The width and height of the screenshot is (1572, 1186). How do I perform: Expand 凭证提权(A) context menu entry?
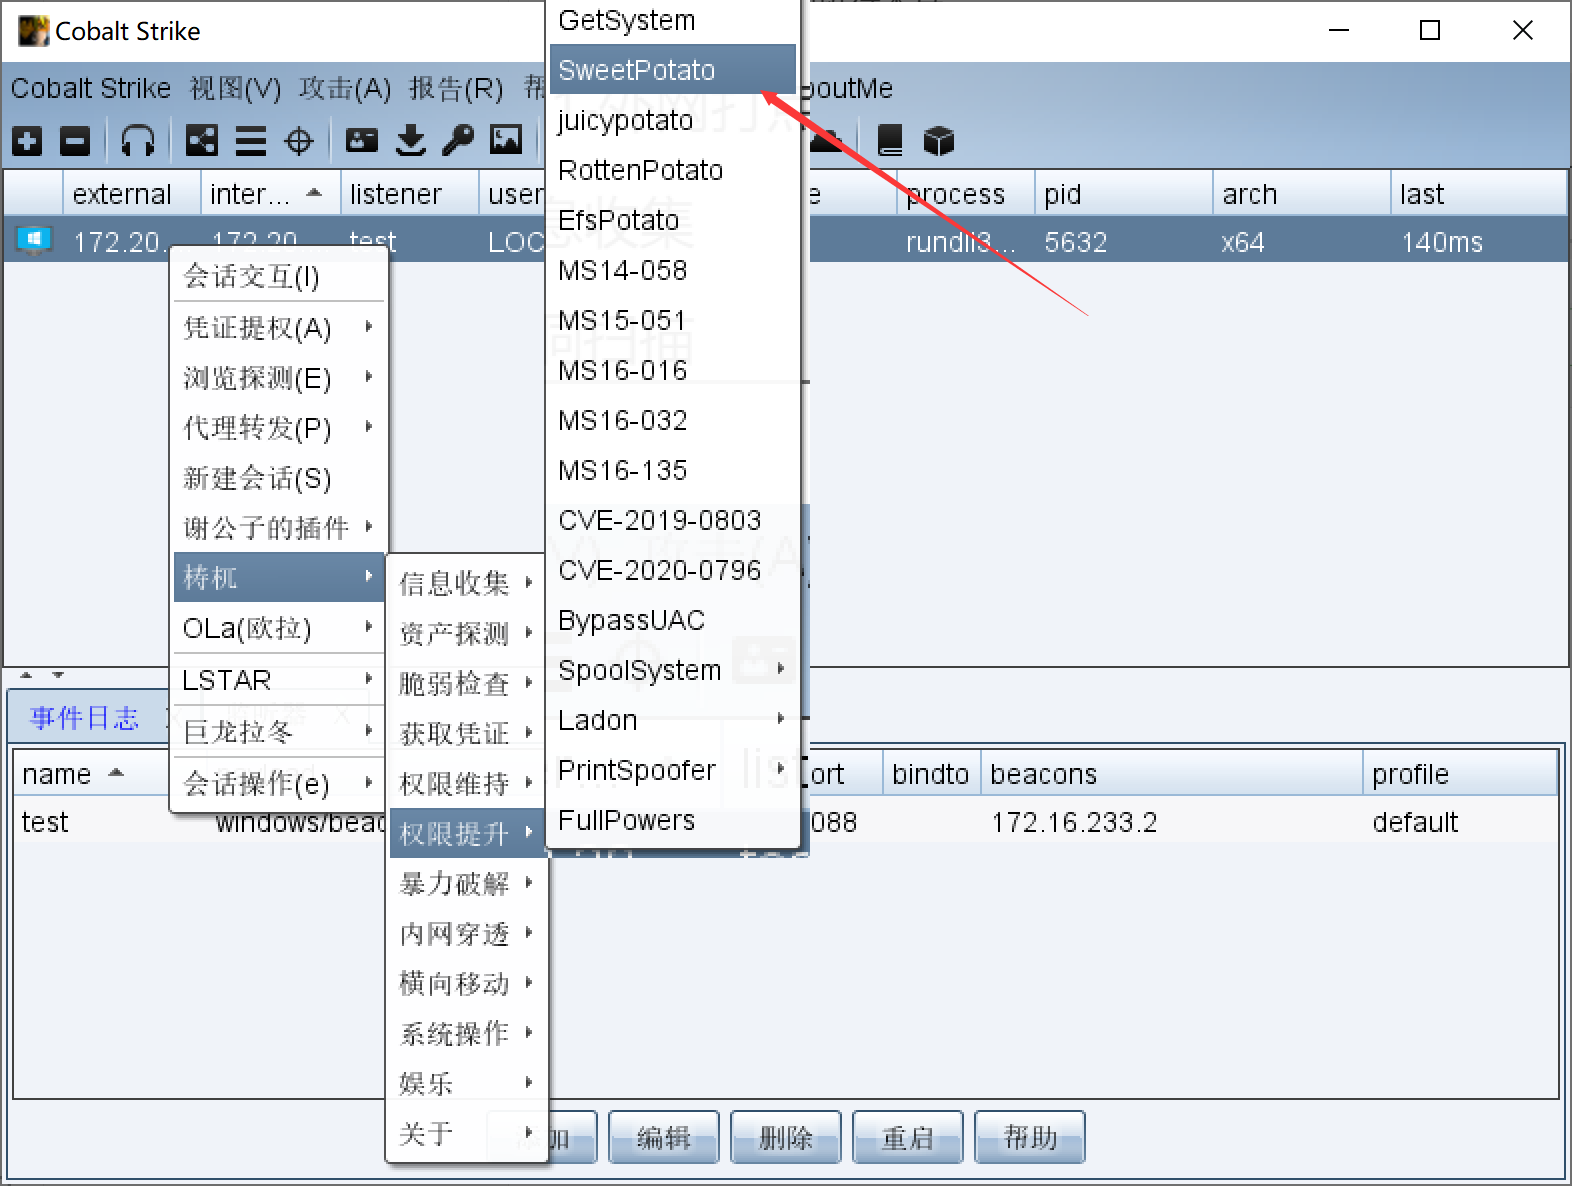[x=279, y=328]
